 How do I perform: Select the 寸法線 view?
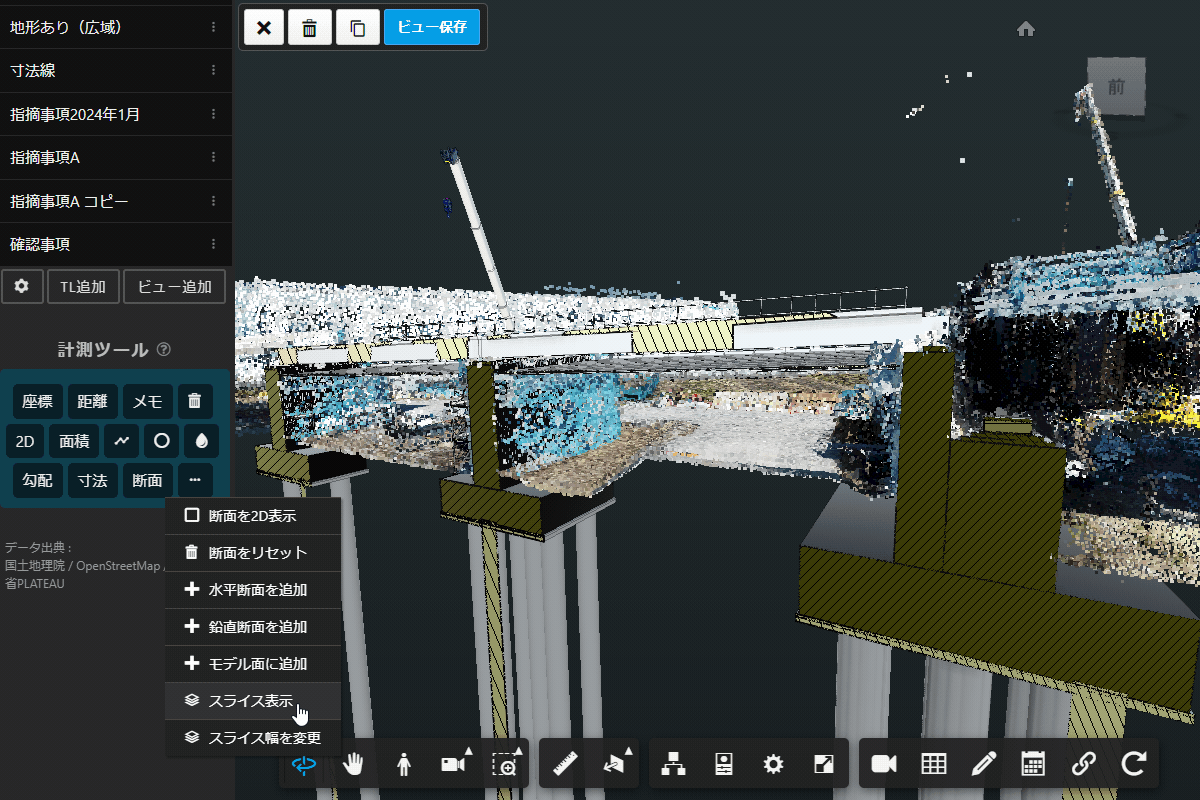[x=116, y=71]
